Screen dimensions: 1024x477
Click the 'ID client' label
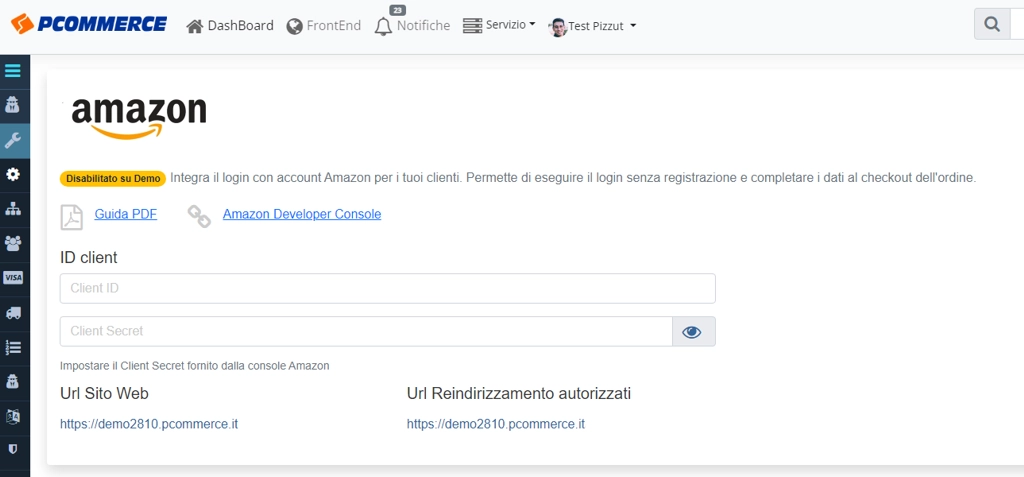88,257
